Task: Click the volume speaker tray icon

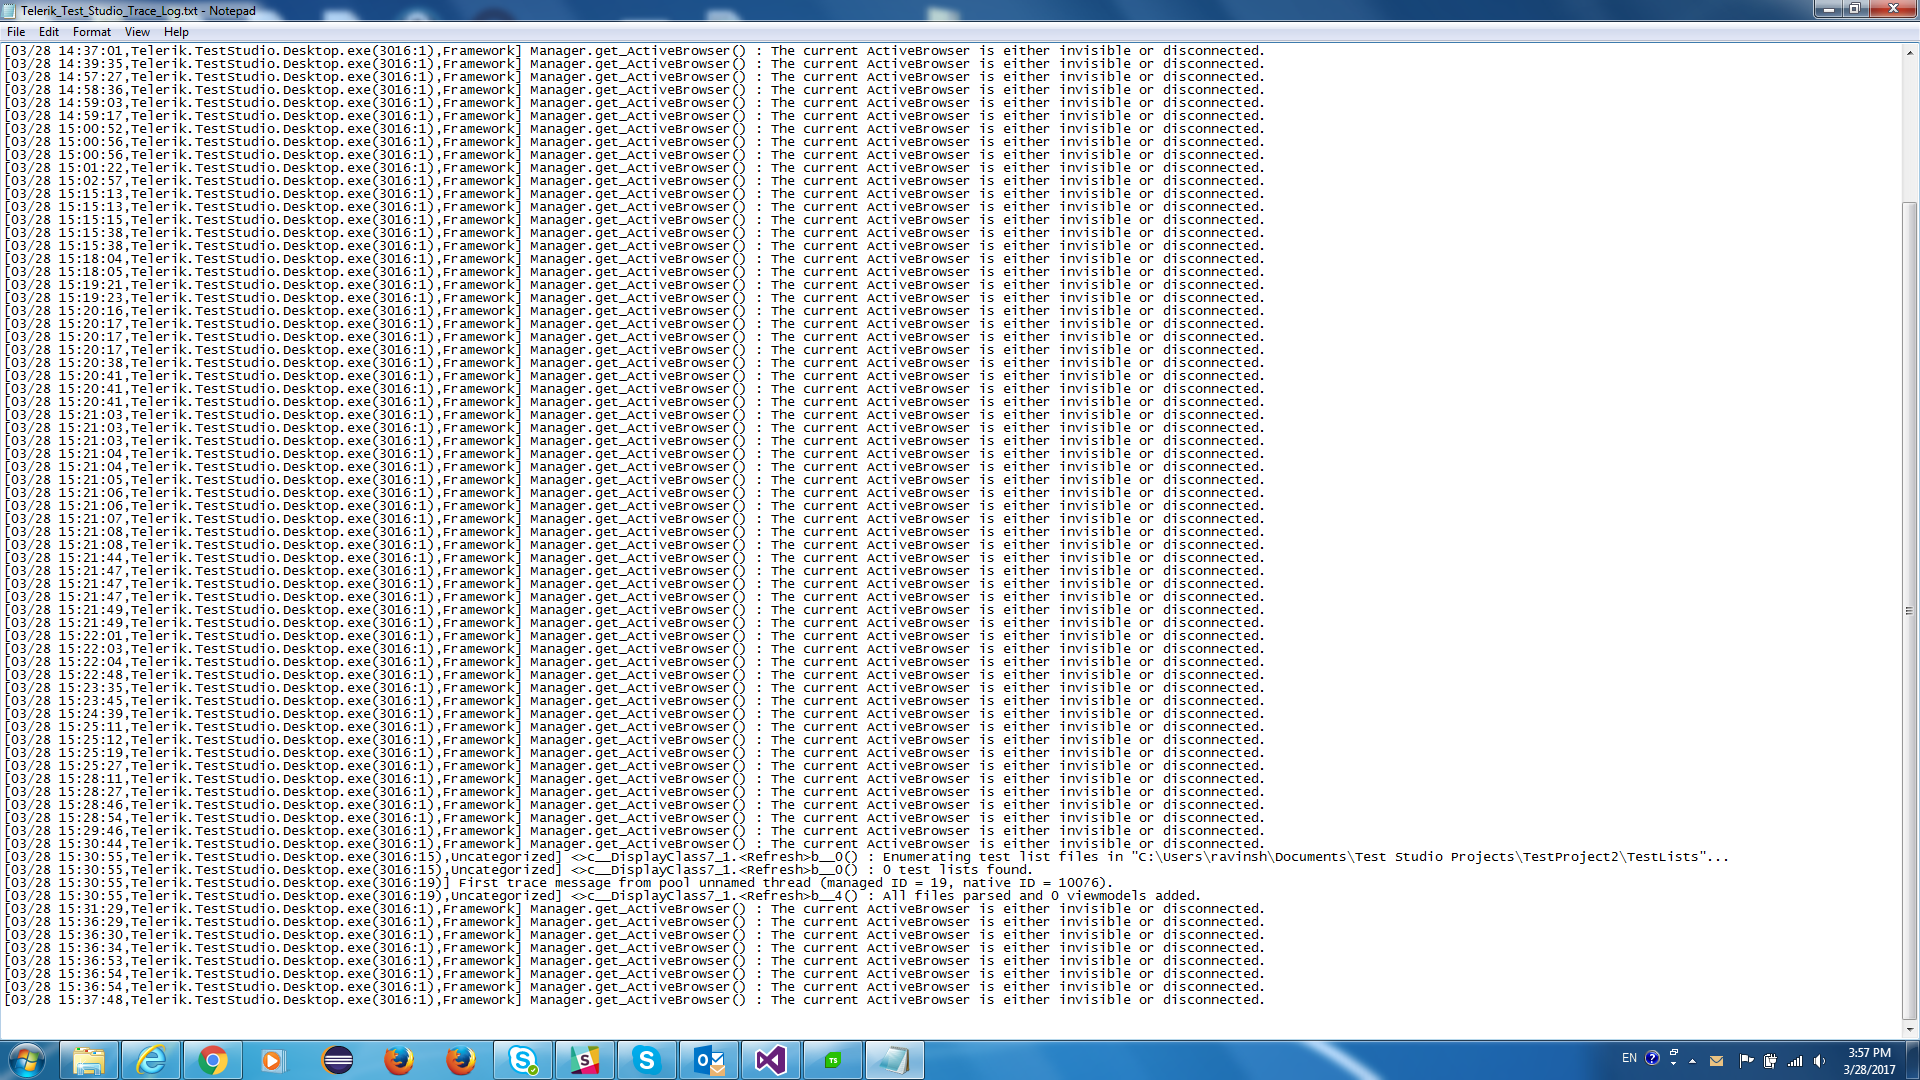Action: (x=1819, y=1061)
